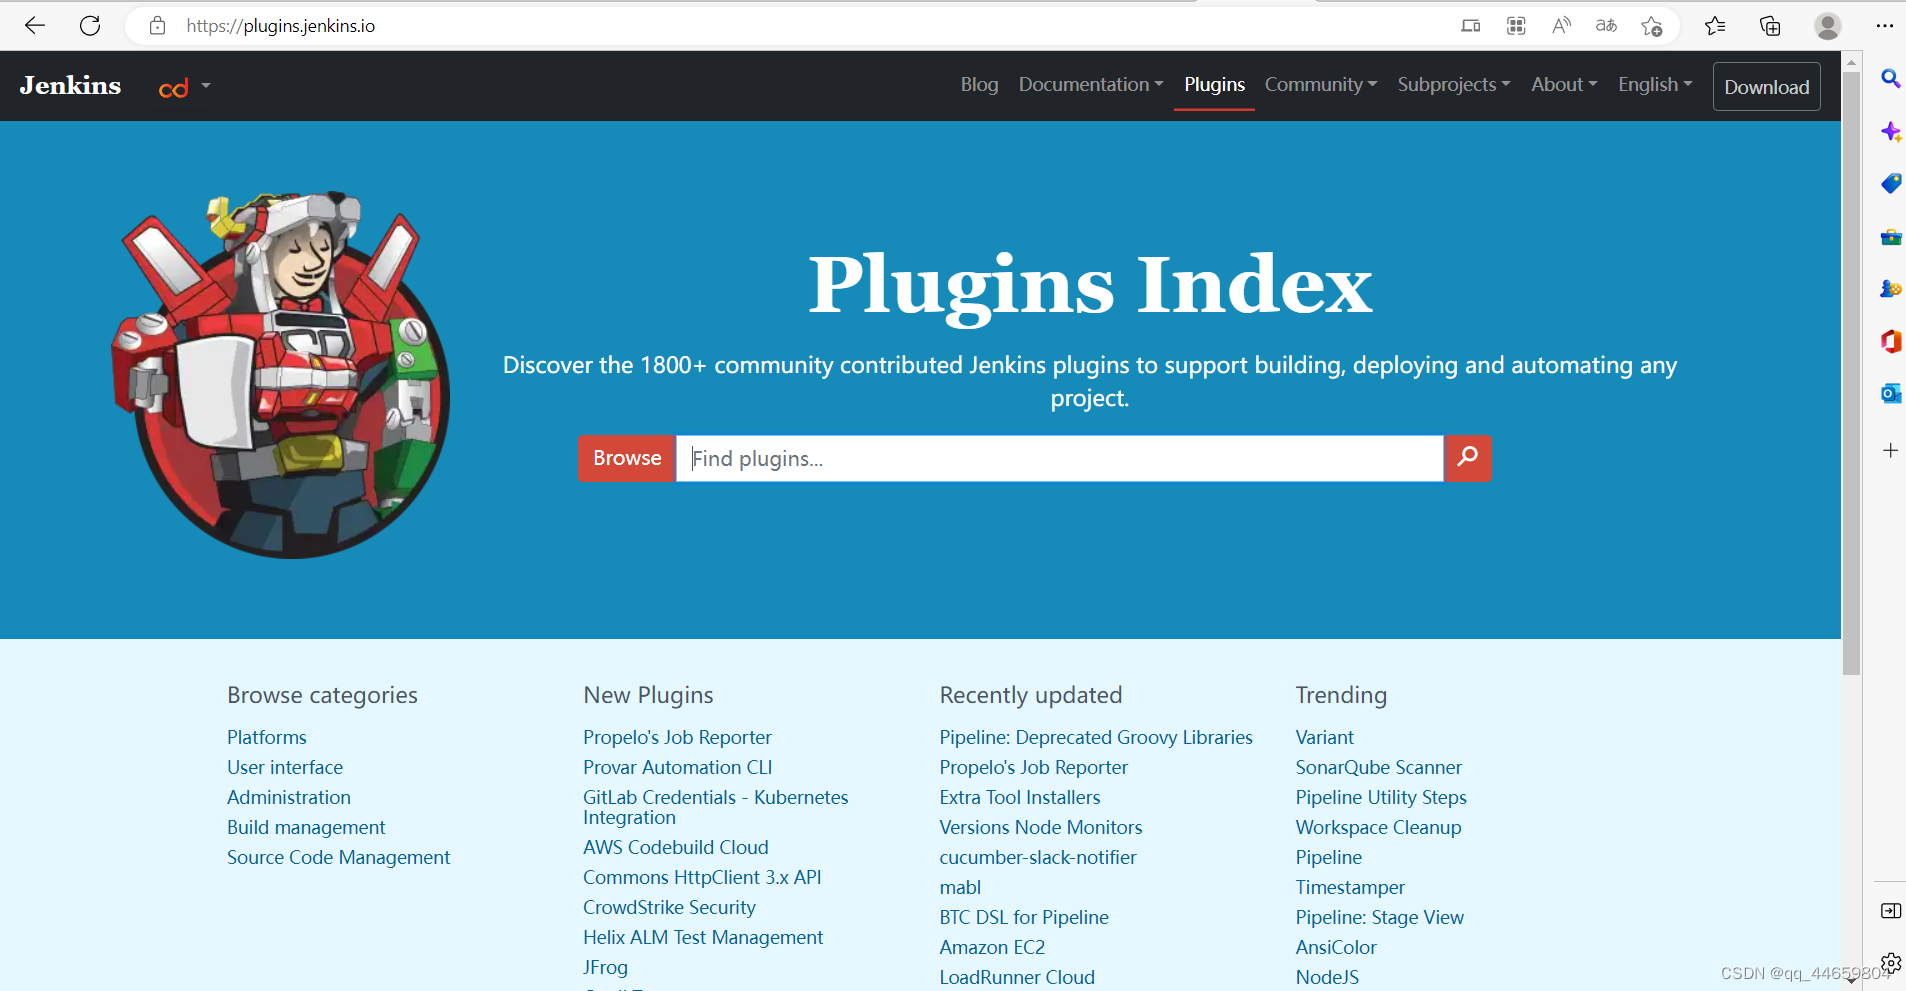The width and height of the screenshot is (1906, 991).
Task: Expand the Community dropdown
Action: point(1321,85)
